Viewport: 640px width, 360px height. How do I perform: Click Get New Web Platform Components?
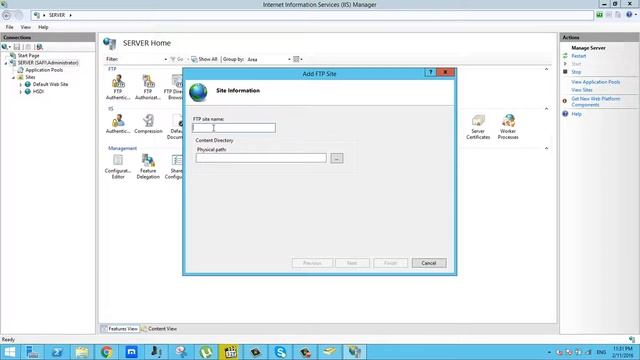click(x=596, y=102)
